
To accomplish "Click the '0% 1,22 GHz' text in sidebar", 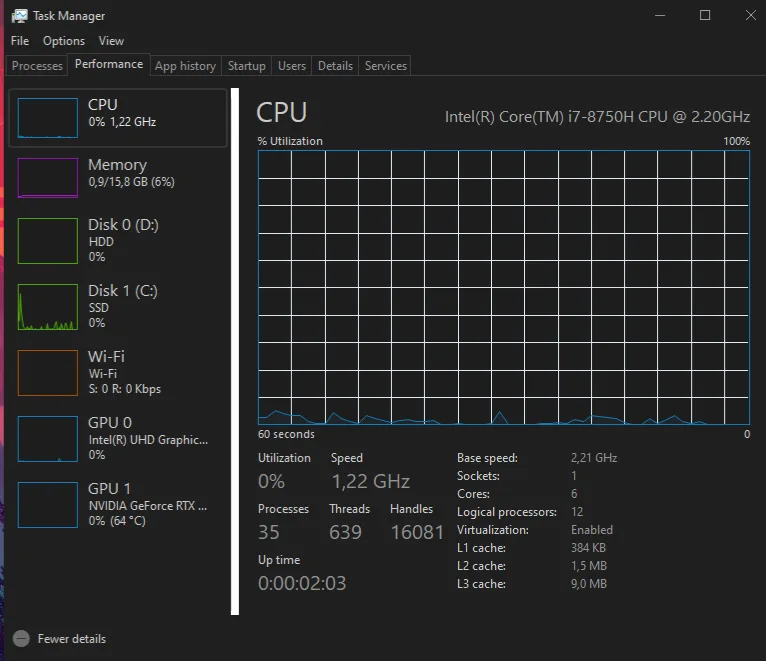I will [x=122, y=122].
